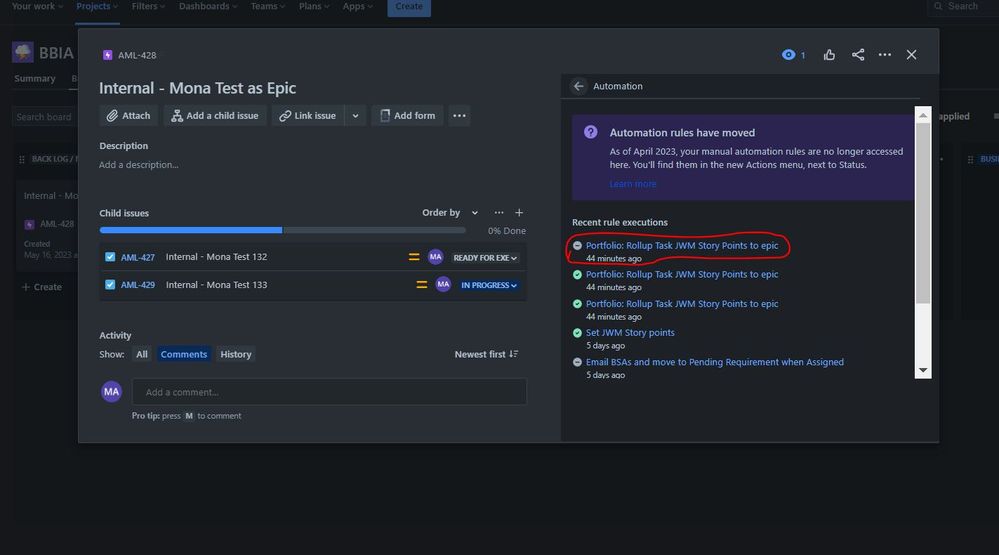The height and width of the screenshot is (555, 999).
Task: Open the IN PROGRESS status dropdown
Action: click(x=489, y=285)
